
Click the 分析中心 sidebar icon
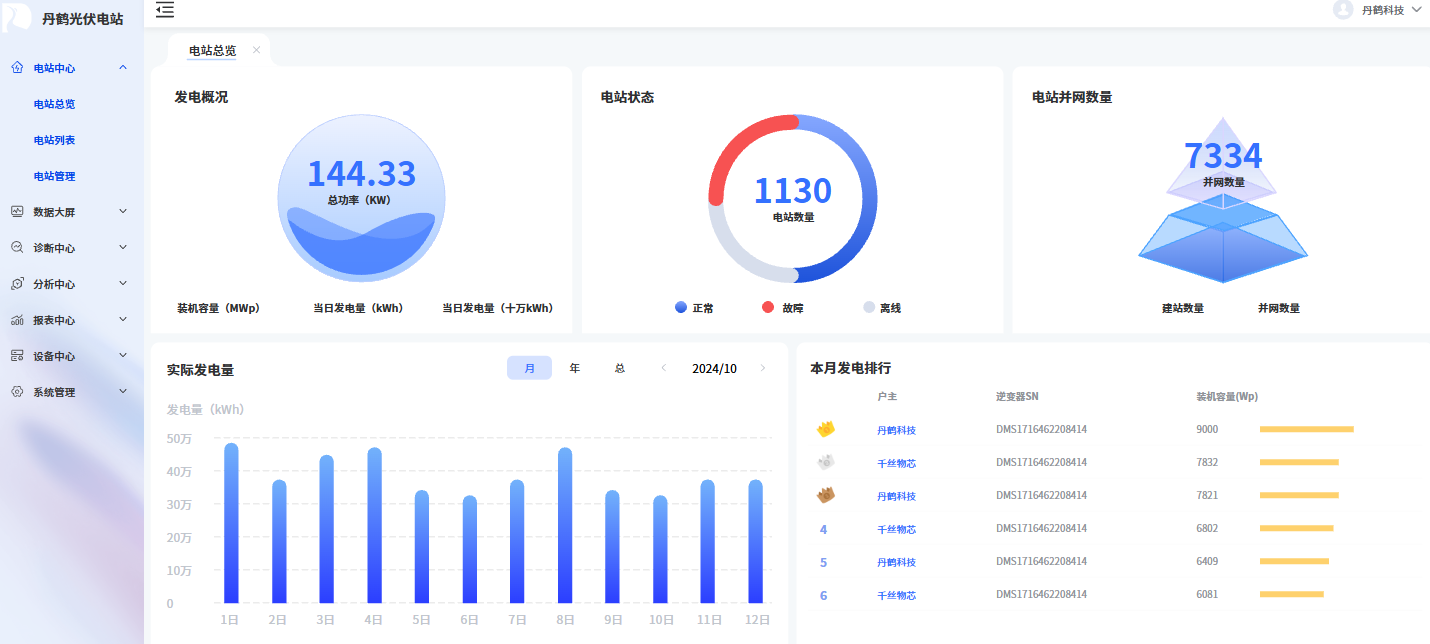coord(17,284)
